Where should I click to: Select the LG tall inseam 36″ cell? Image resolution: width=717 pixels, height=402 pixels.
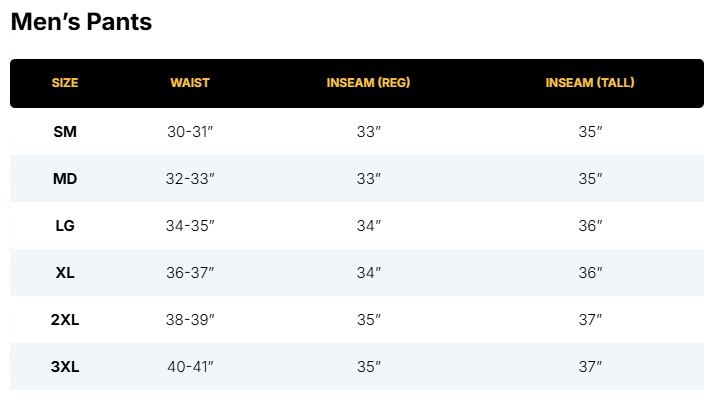point(590,226)
